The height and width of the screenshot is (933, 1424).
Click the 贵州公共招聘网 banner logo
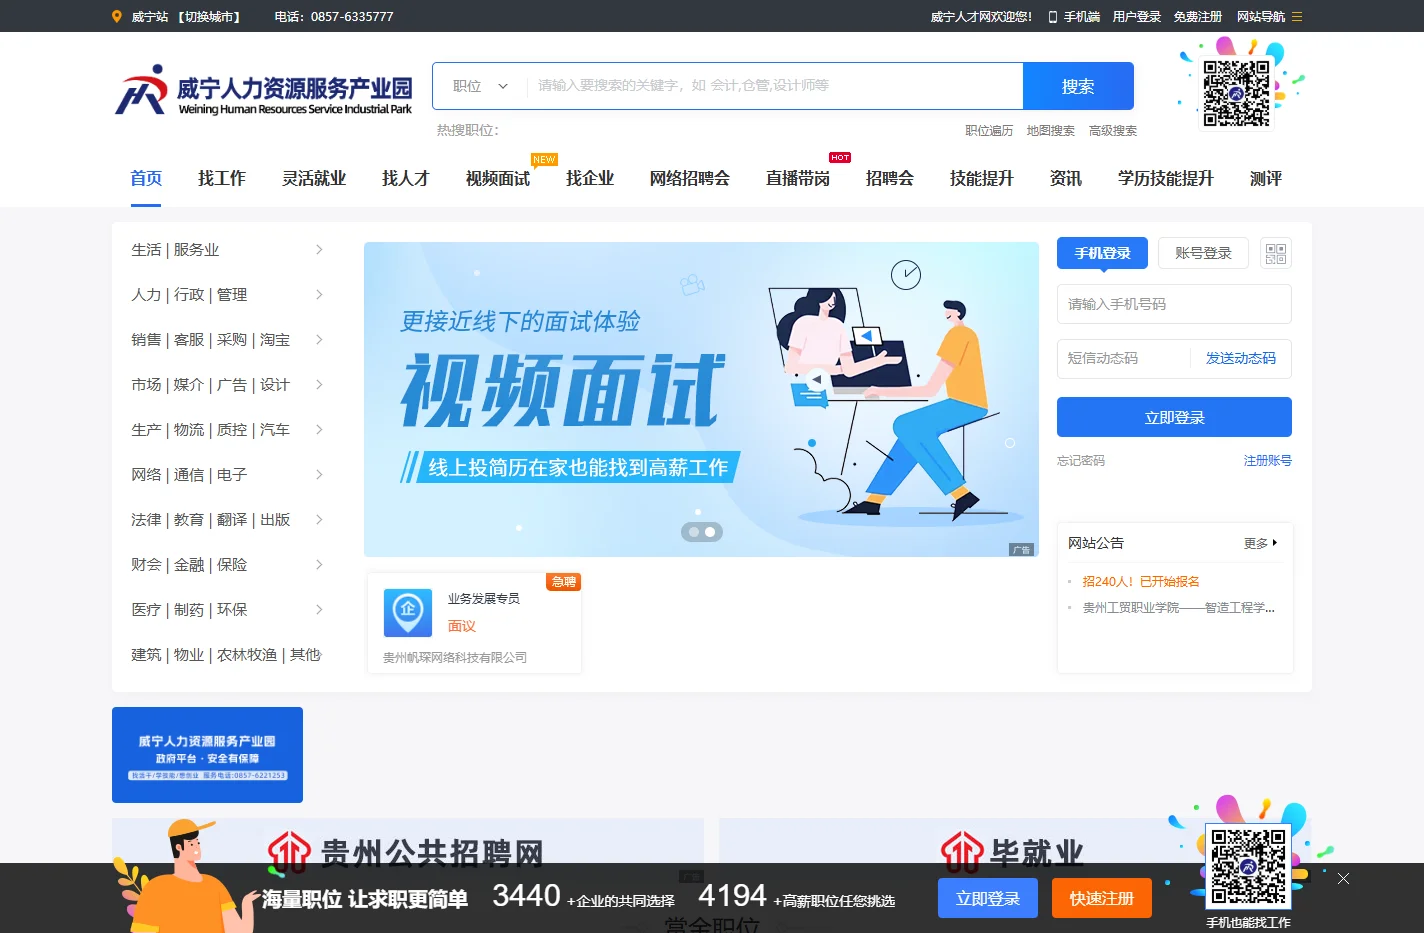[406, 853]
